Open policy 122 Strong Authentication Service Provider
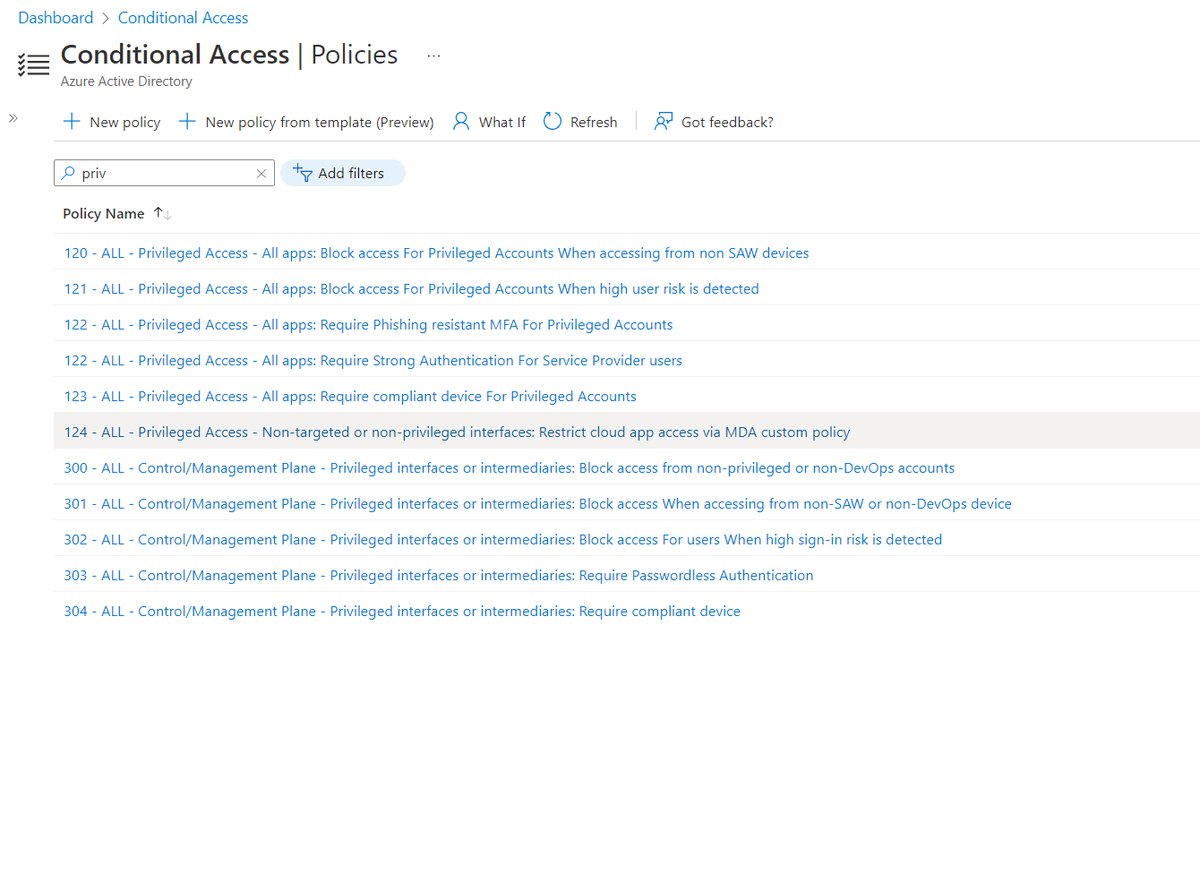Image resolution: width=1200 pixels, height=882 pixels. pyautogui.click(x=373, y=360)
